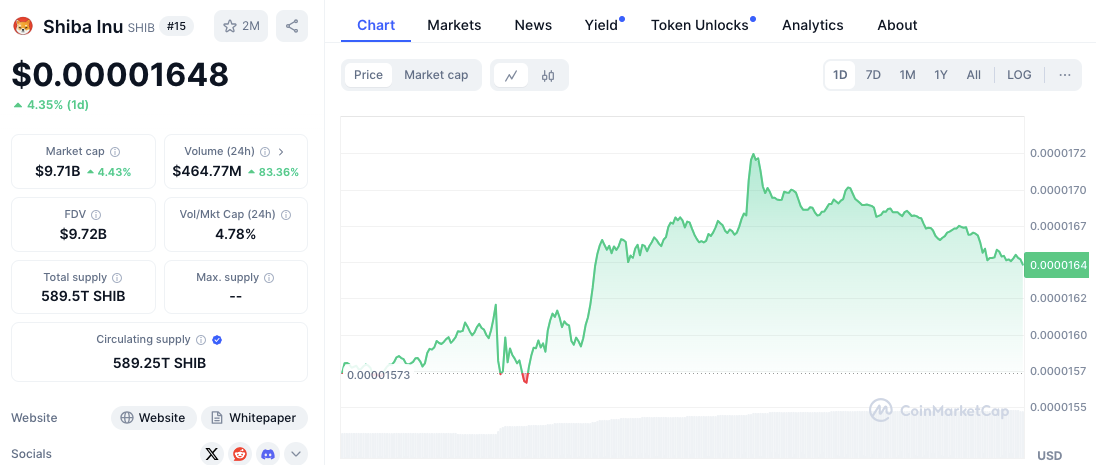Open the Whitepaper link
Viewport: 1096px width, 465px height.
coord(254,418)
